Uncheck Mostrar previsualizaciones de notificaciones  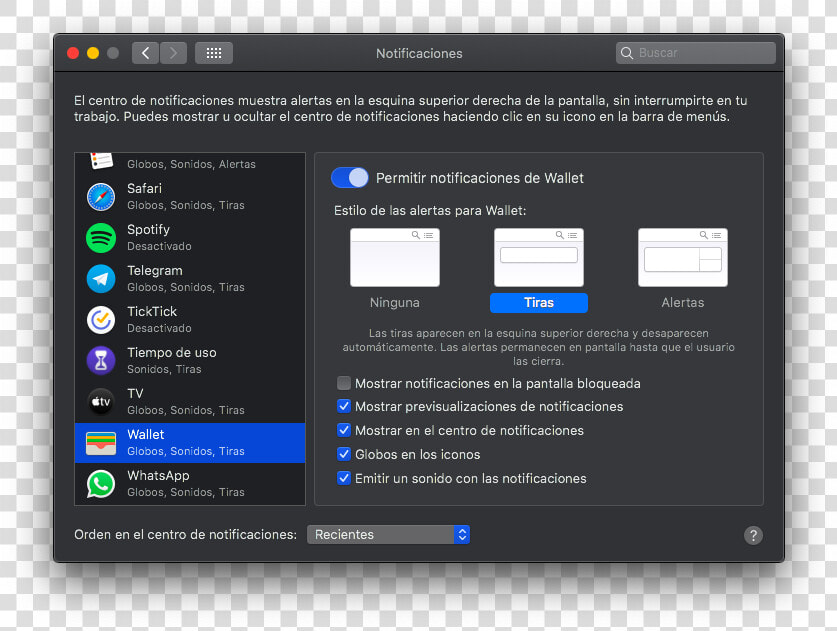click(x=344, y=406)
